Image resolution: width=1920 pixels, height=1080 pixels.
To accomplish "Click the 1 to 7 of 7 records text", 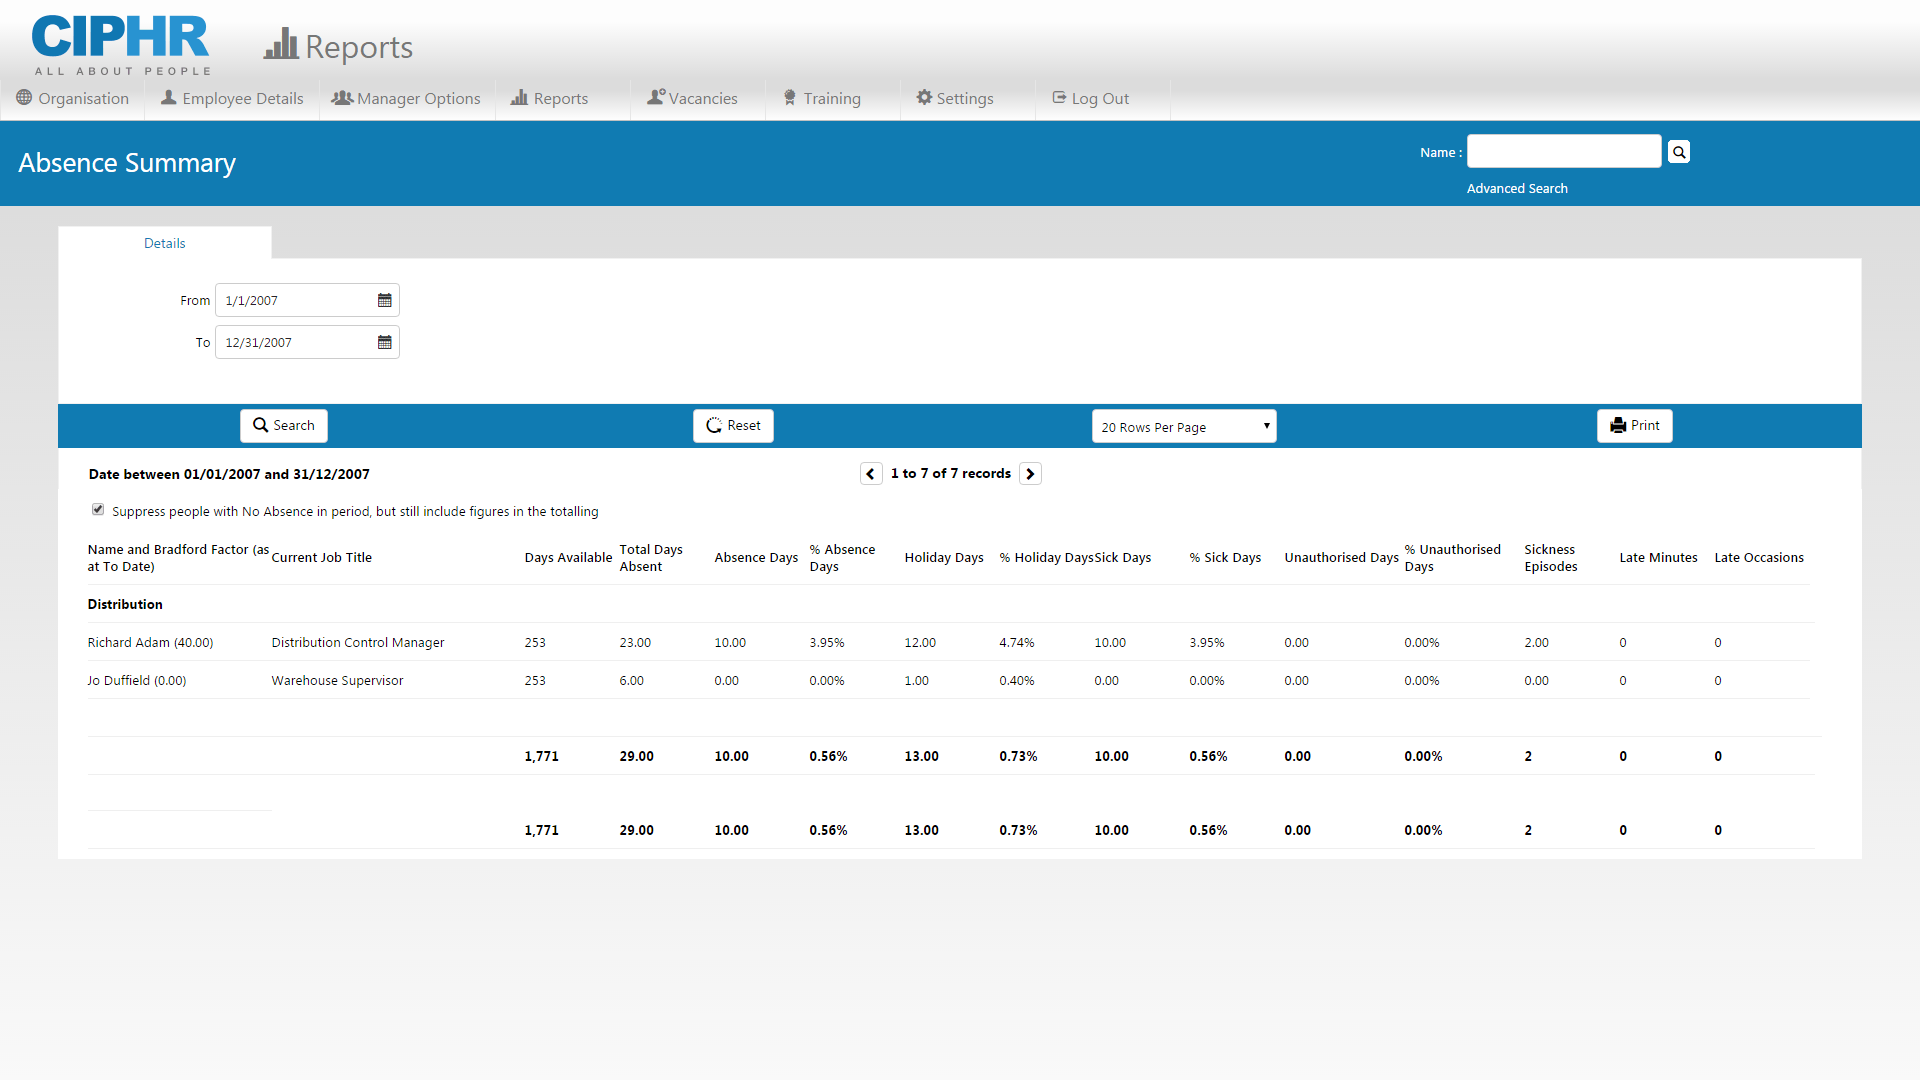I will 951,474.
